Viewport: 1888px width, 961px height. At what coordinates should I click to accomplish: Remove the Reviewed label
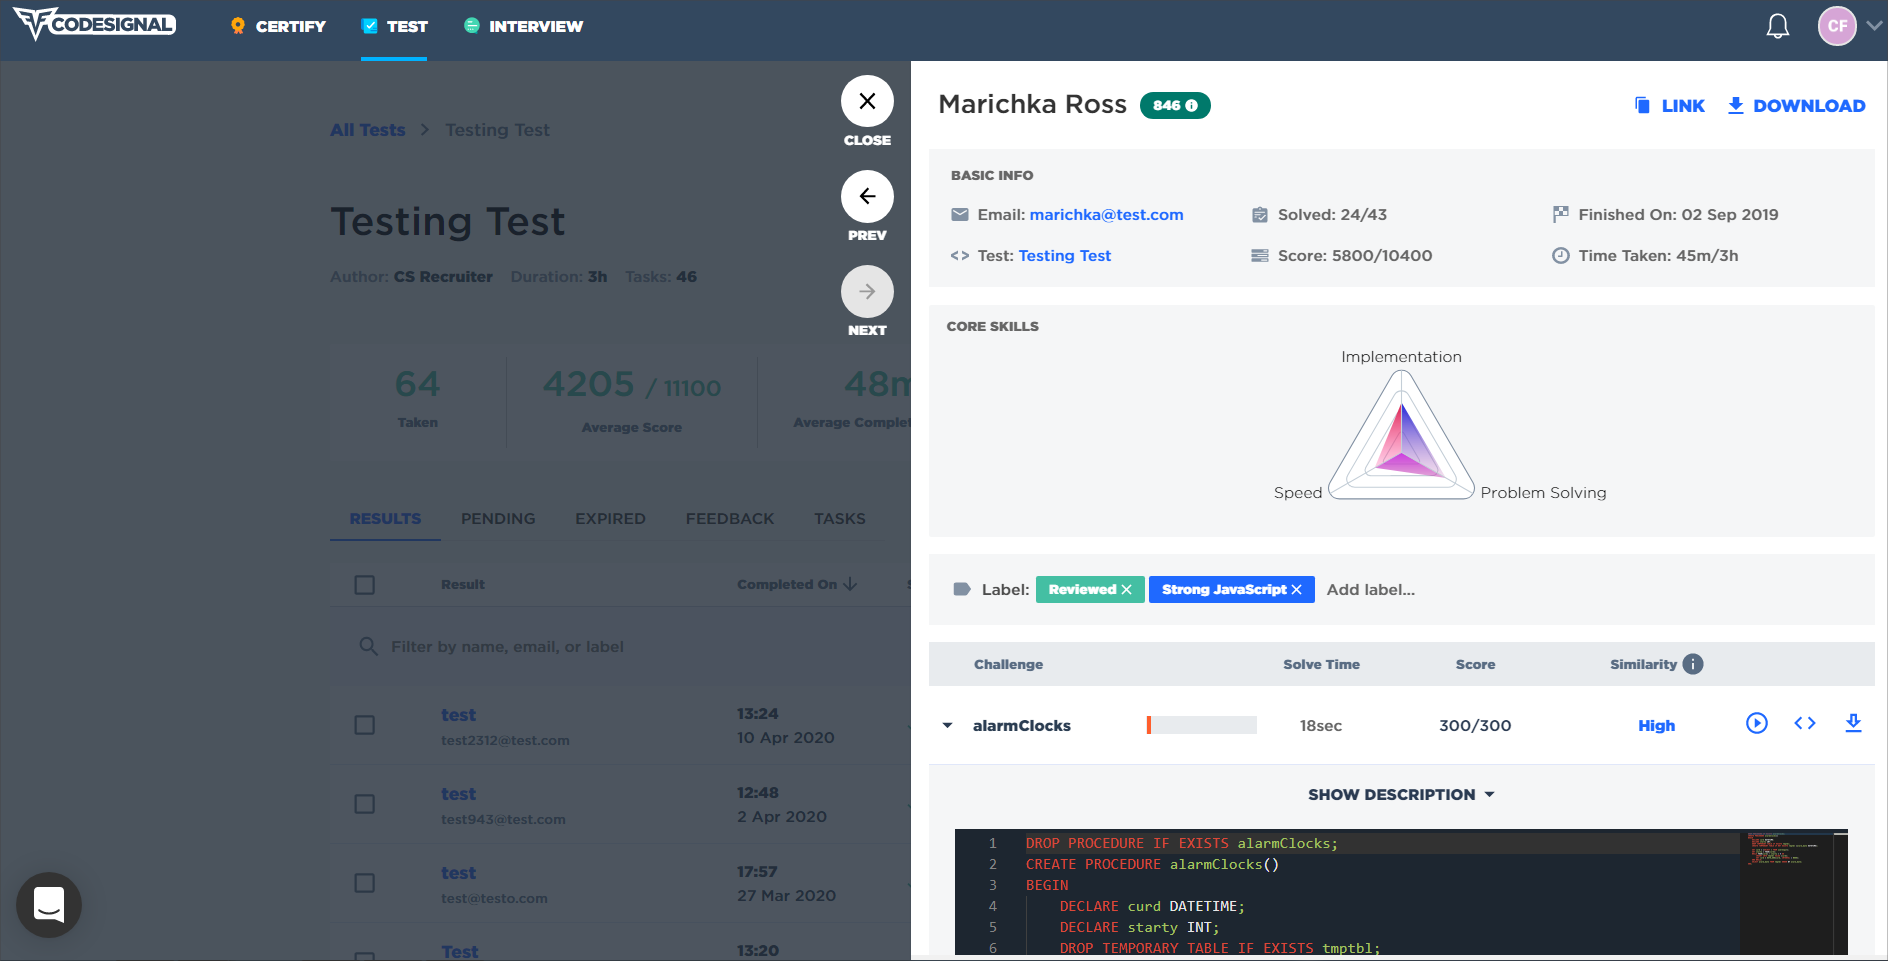point(1126,590)
